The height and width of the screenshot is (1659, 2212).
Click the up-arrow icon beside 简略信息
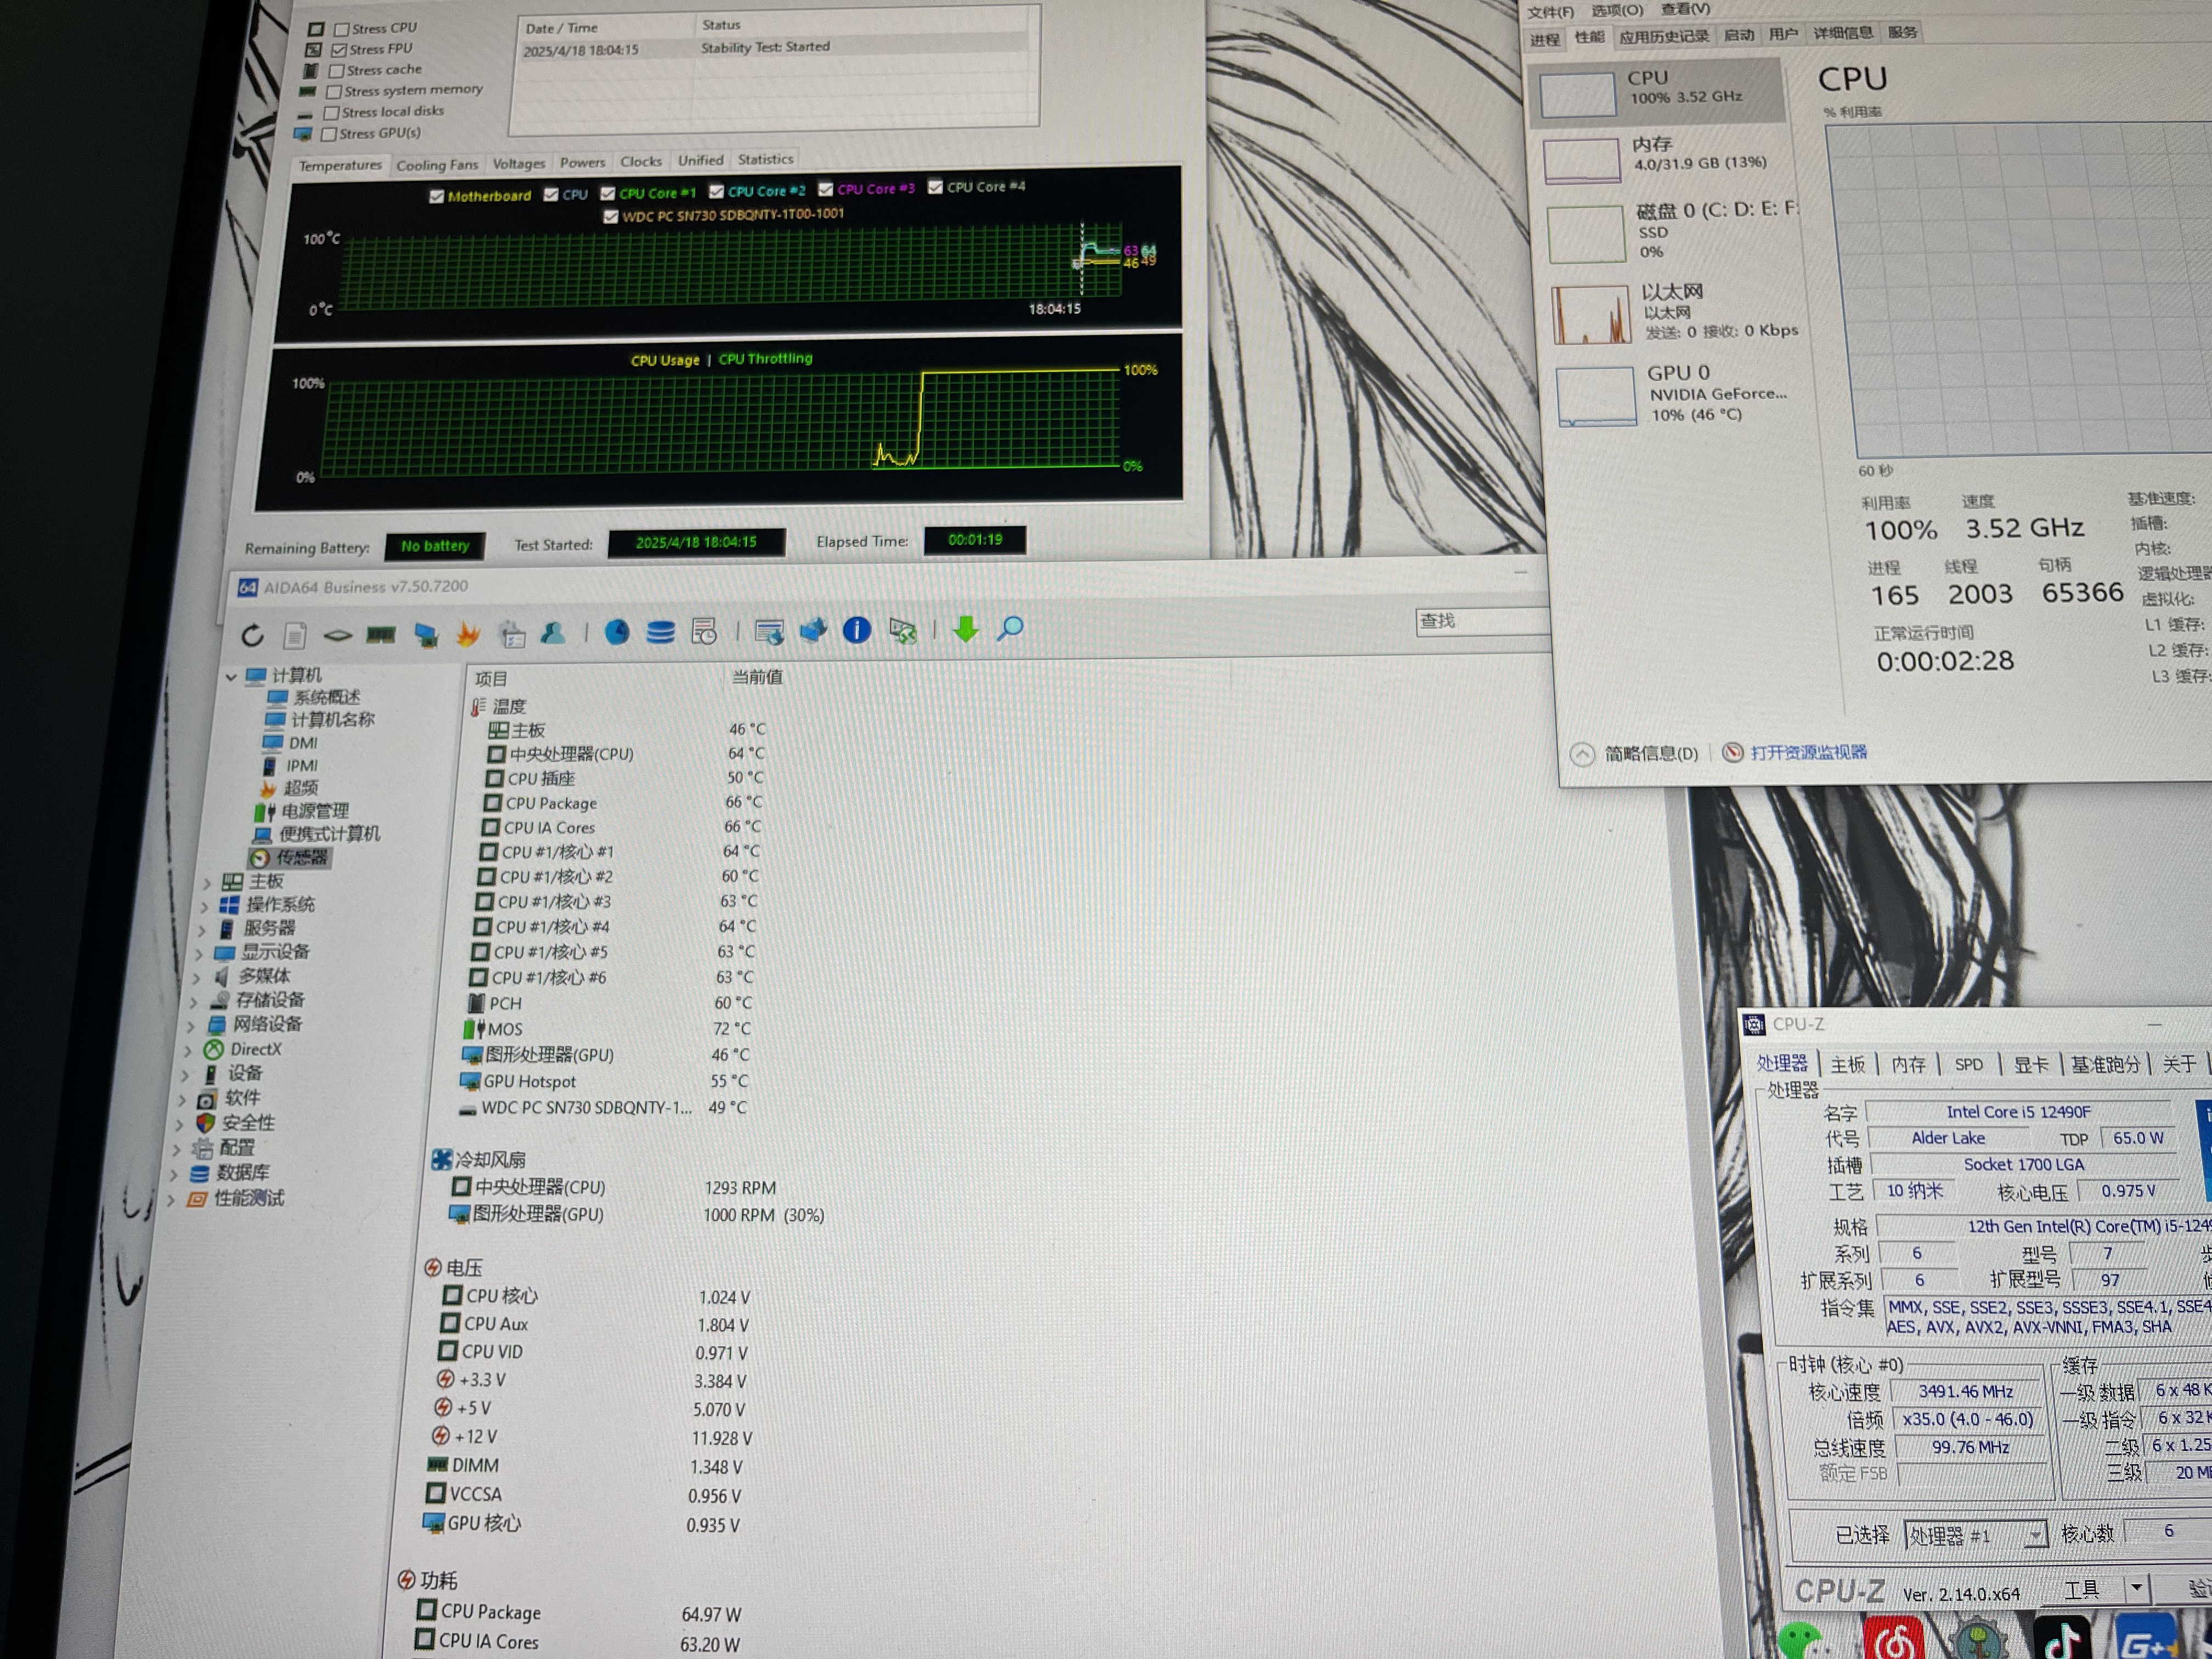tap(1582, 755)
